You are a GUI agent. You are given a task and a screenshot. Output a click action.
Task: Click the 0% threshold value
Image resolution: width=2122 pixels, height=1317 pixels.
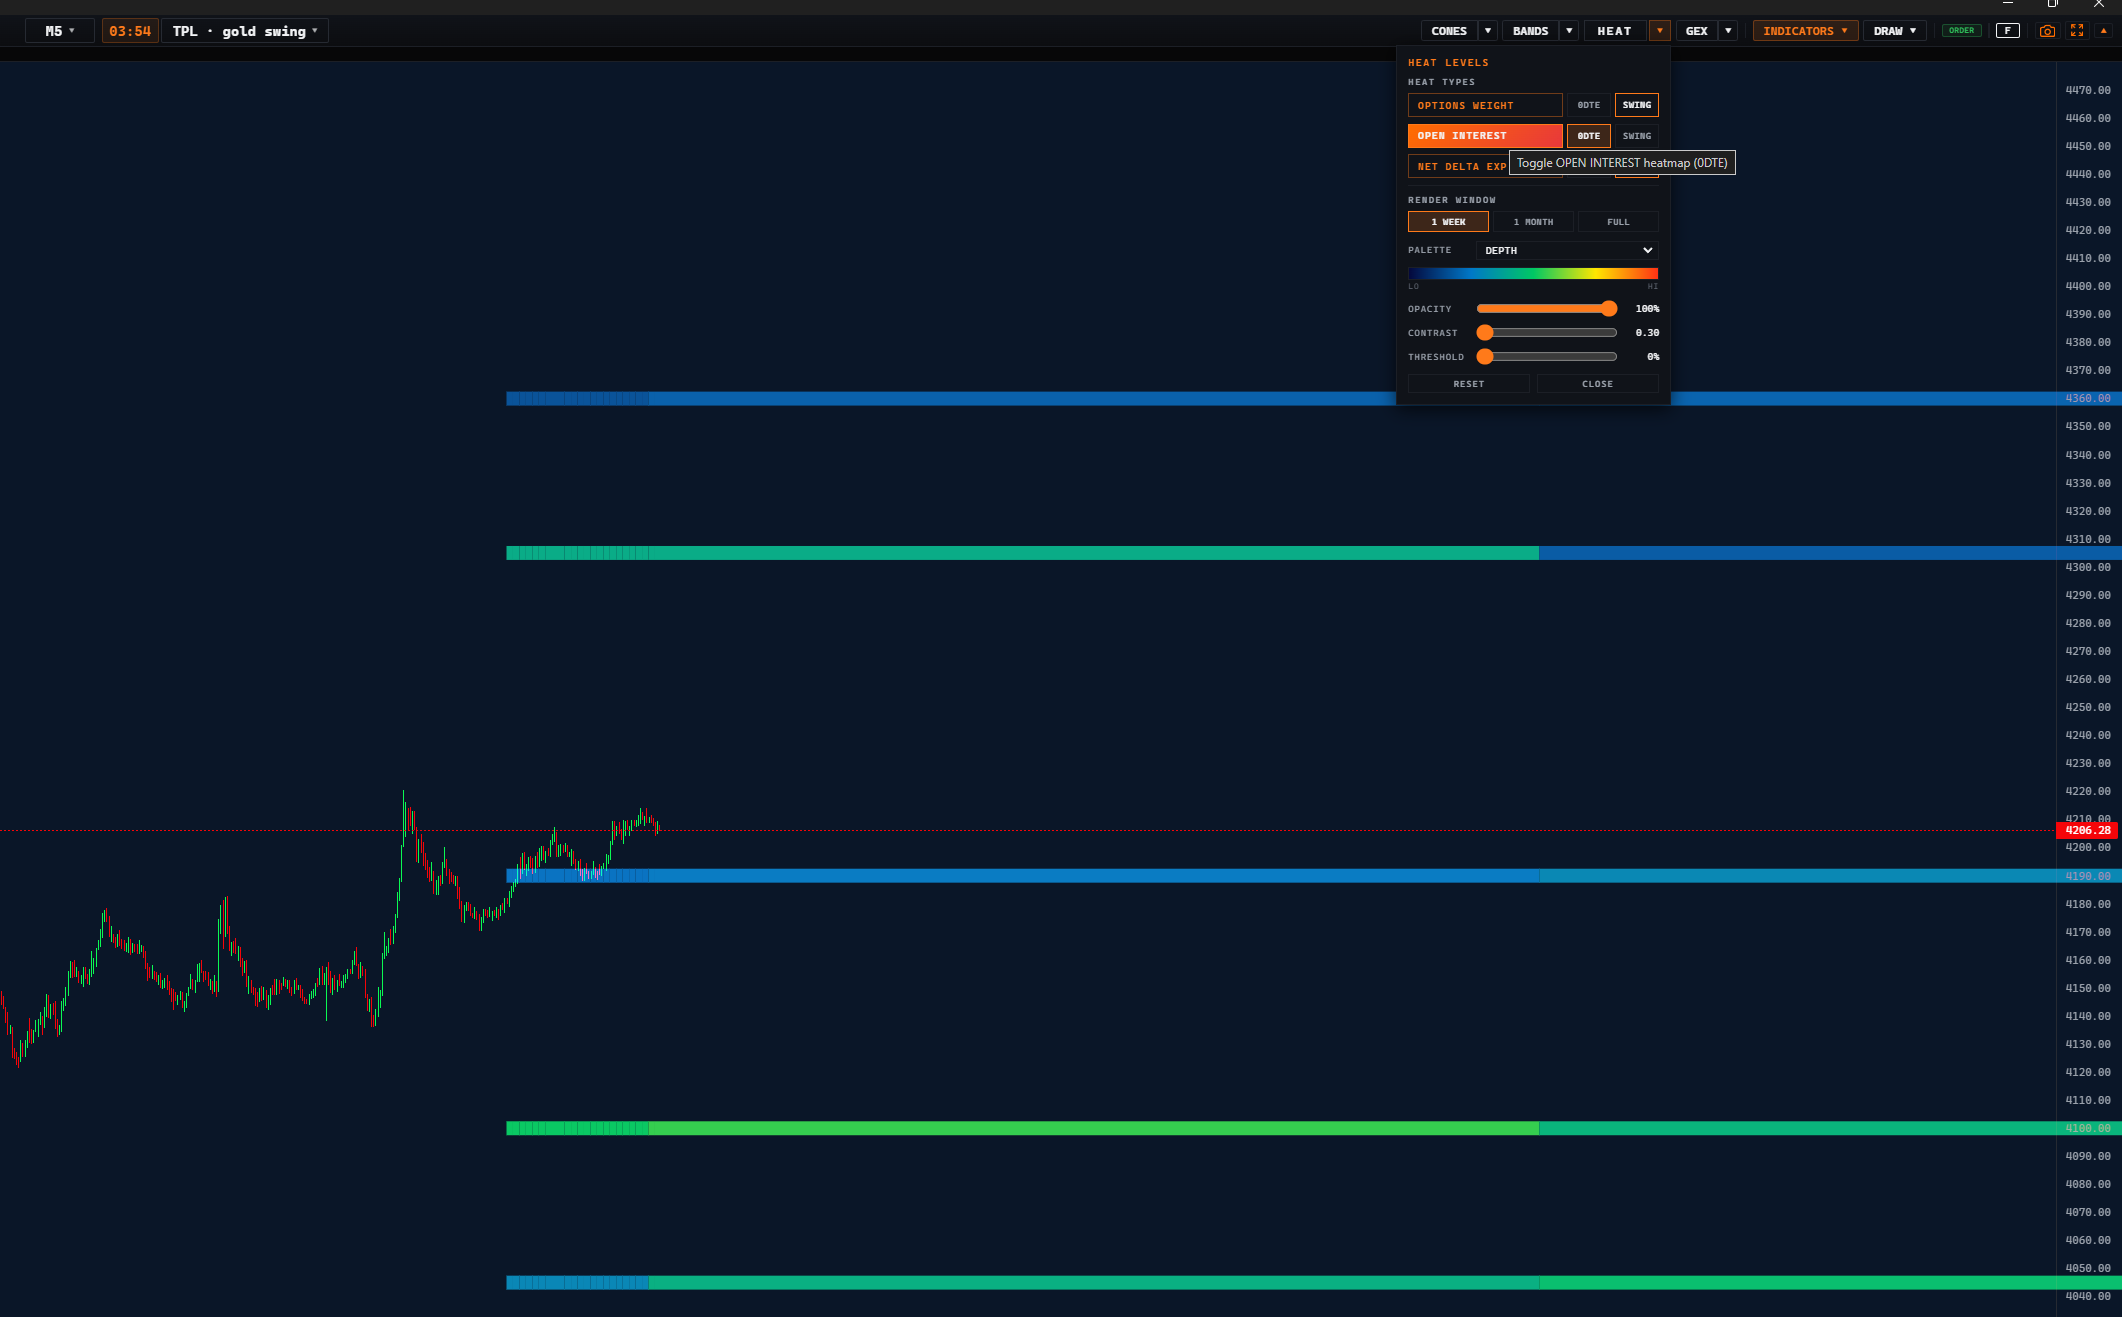1653,357
